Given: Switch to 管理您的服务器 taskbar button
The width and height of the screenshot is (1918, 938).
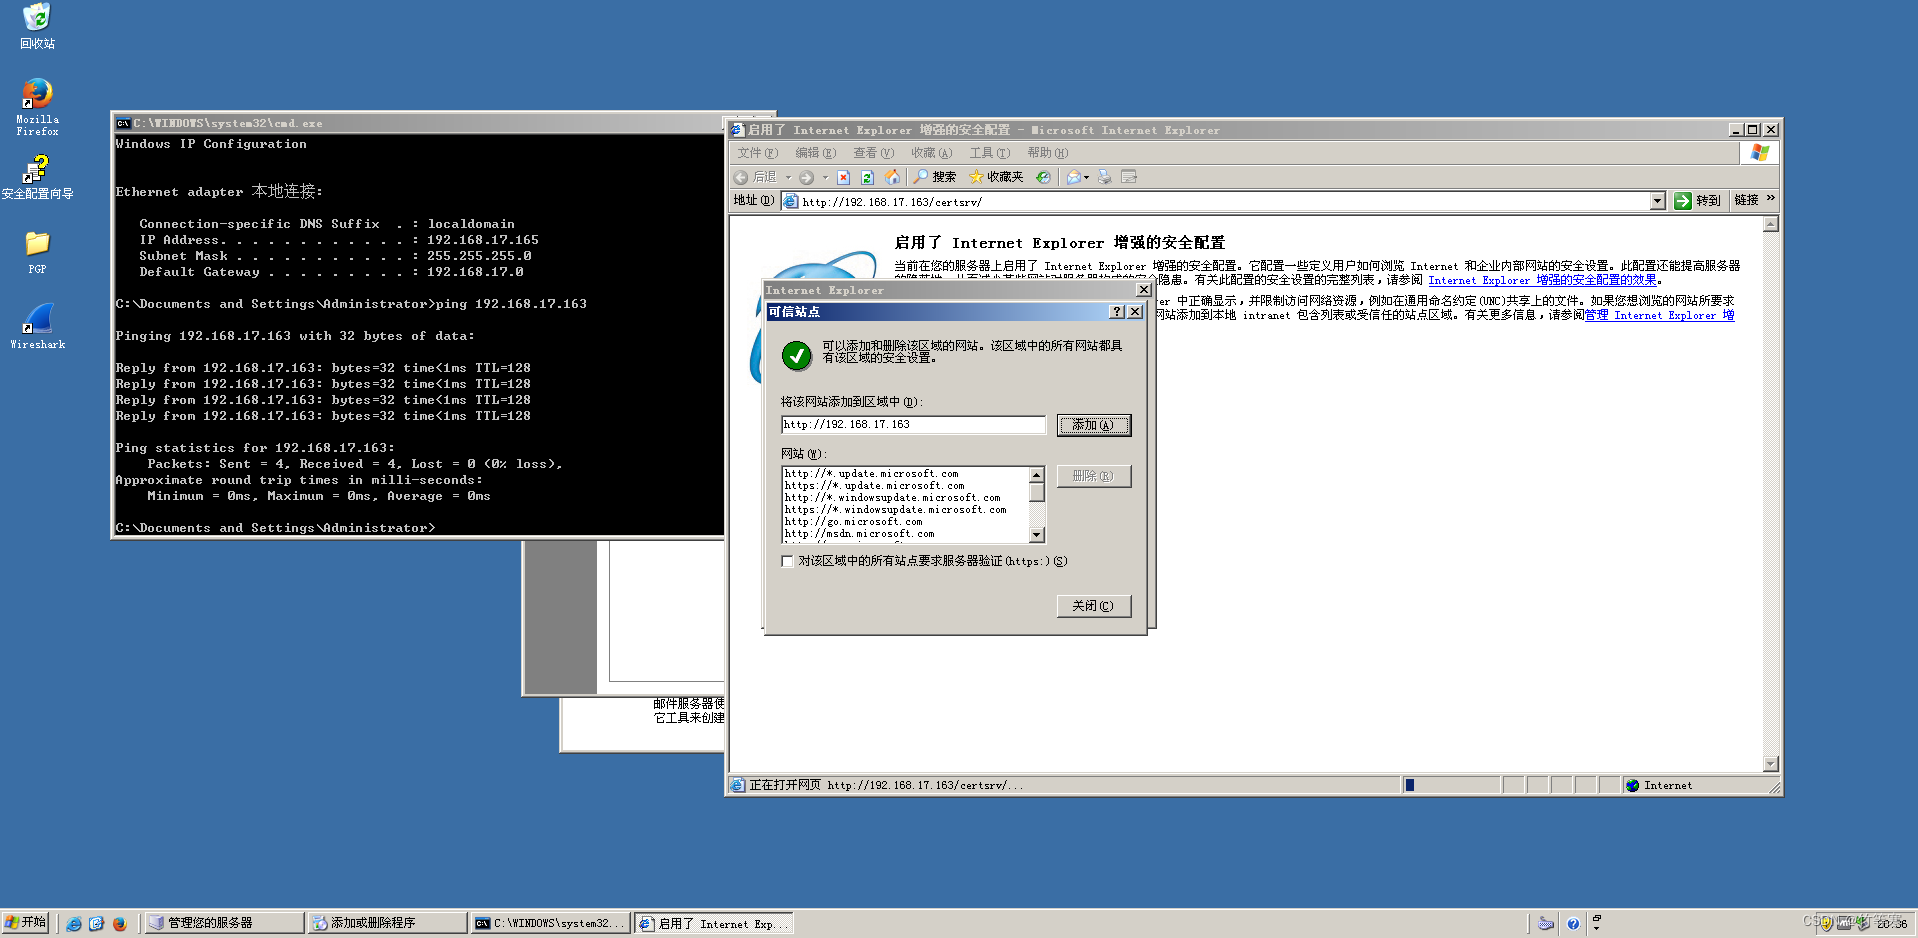Looking at the screenshot, I should [x=224, y=923].
